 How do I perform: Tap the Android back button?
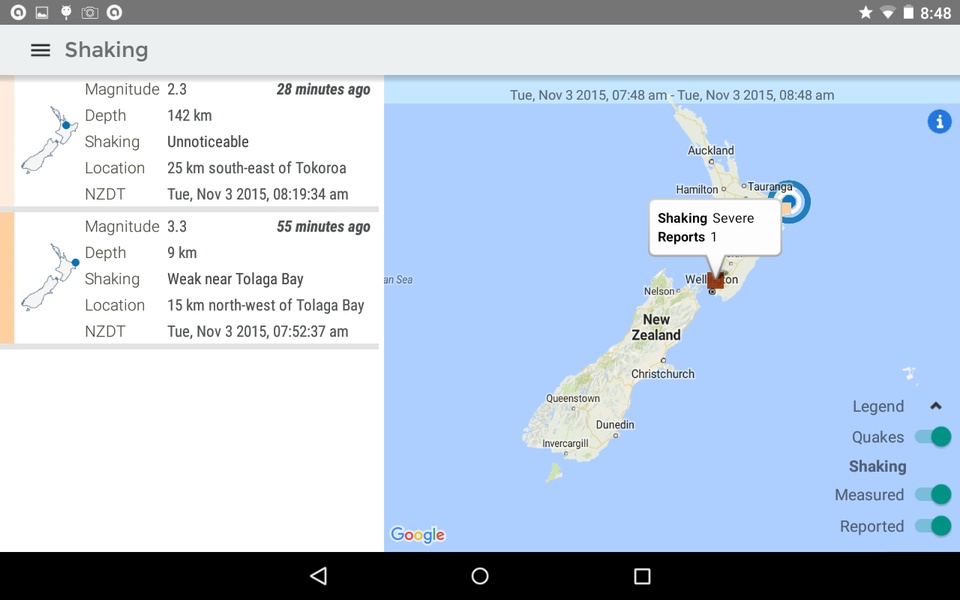(x=318, y=576)
